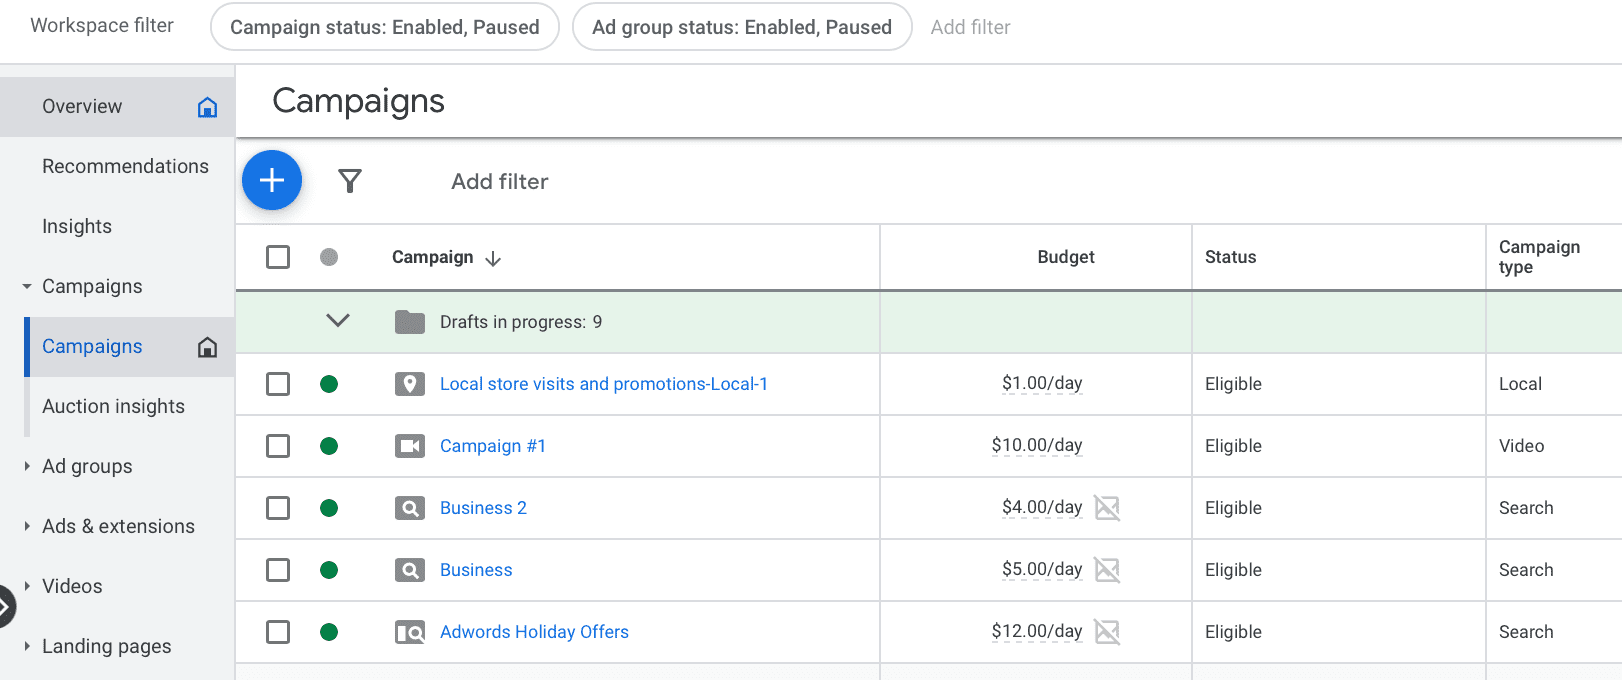
Task: Open Recommendations in the sidebar
Action: coord(125,166)
